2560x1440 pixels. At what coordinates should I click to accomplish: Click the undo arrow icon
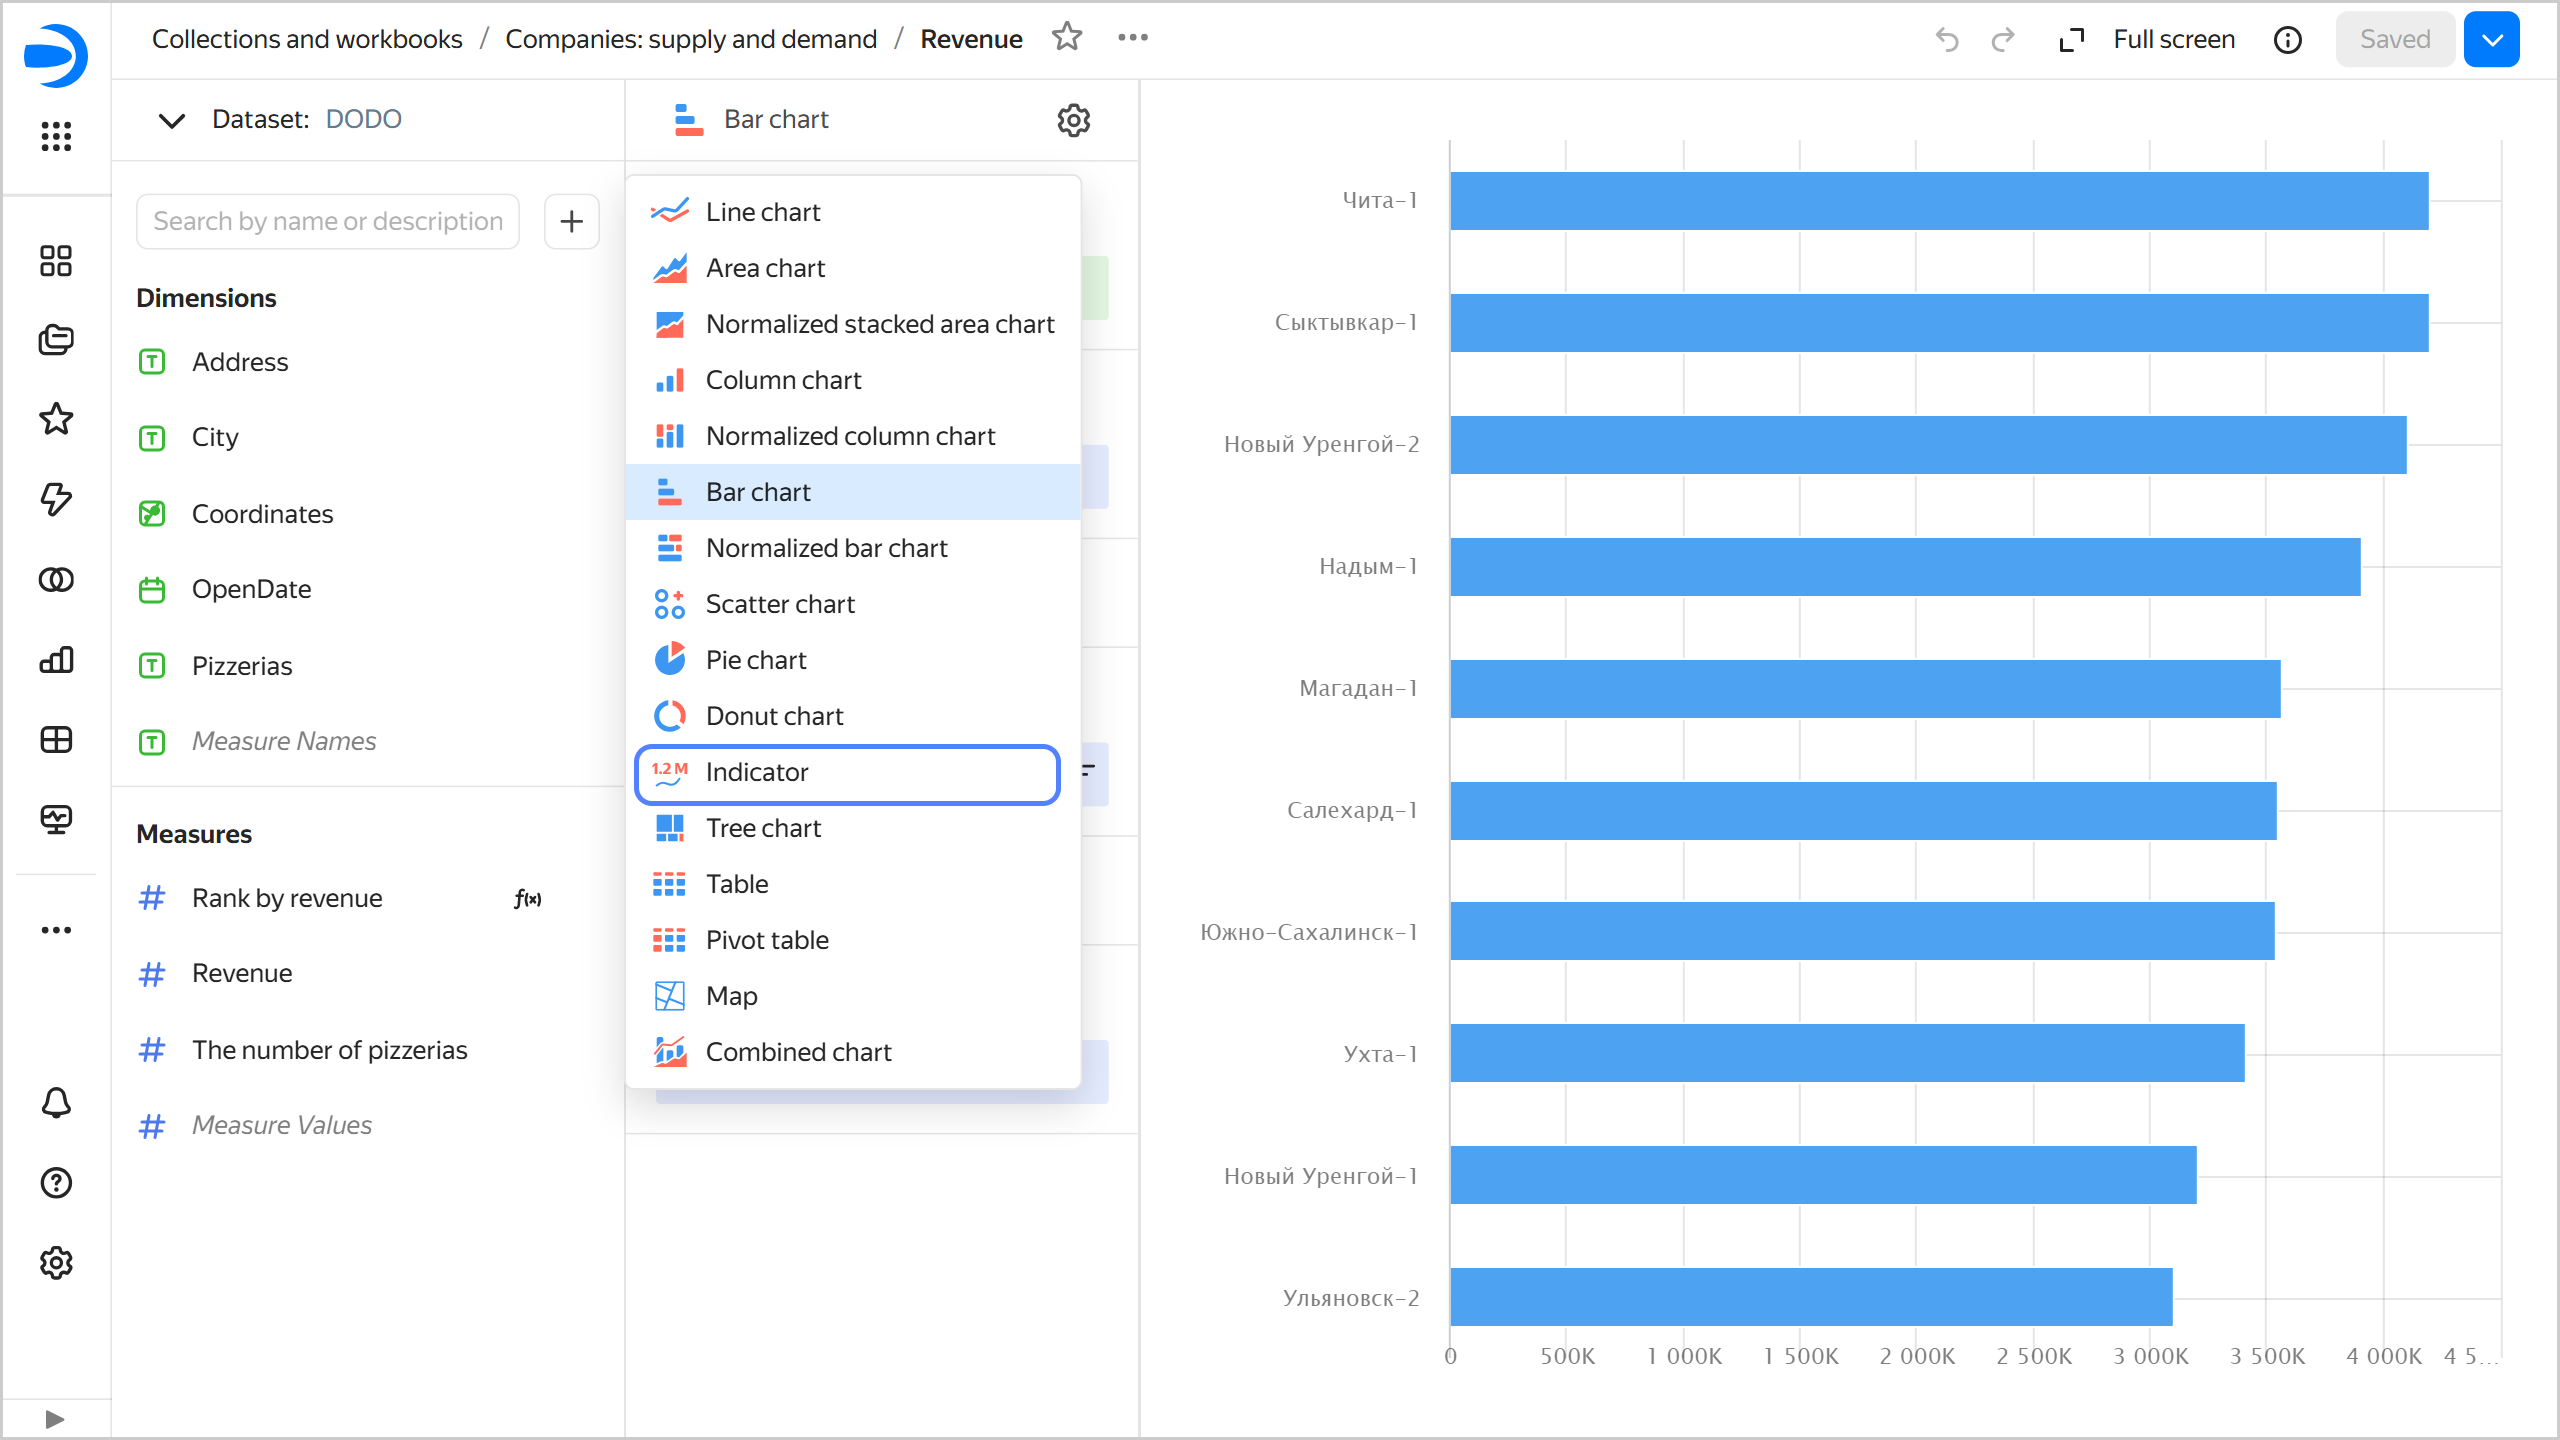1946,39
